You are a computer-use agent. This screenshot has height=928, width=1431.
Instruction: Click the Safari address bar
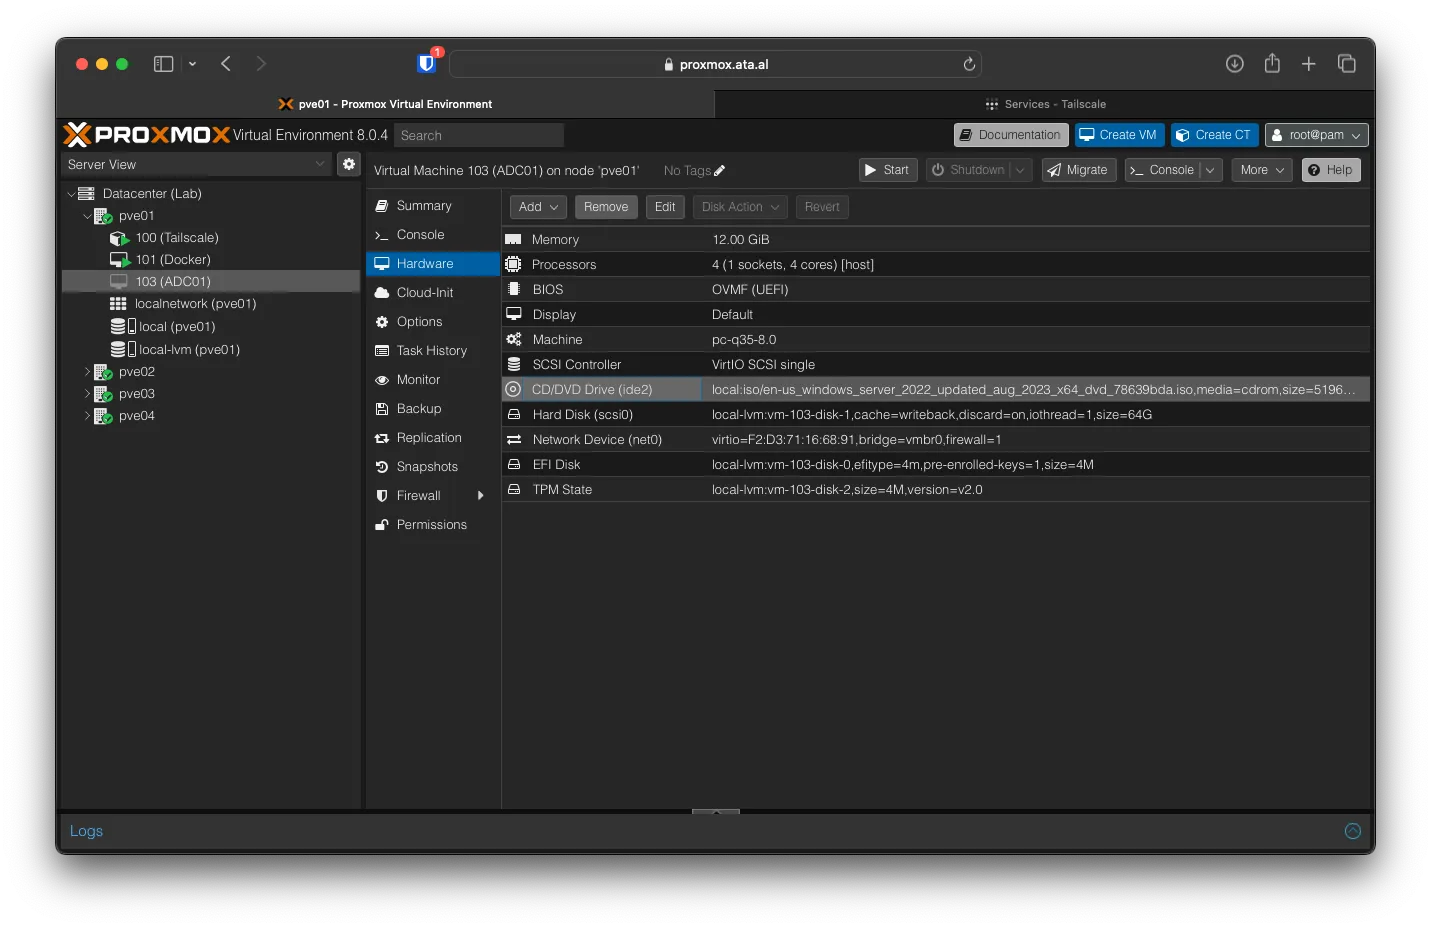click(x=715, y=64)
